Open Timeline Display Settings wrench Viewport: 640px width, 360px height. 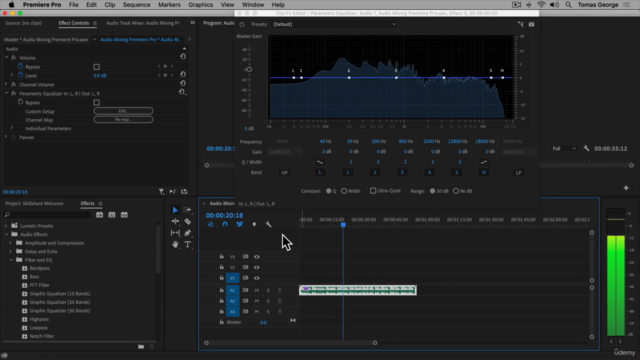coord(268,224)
